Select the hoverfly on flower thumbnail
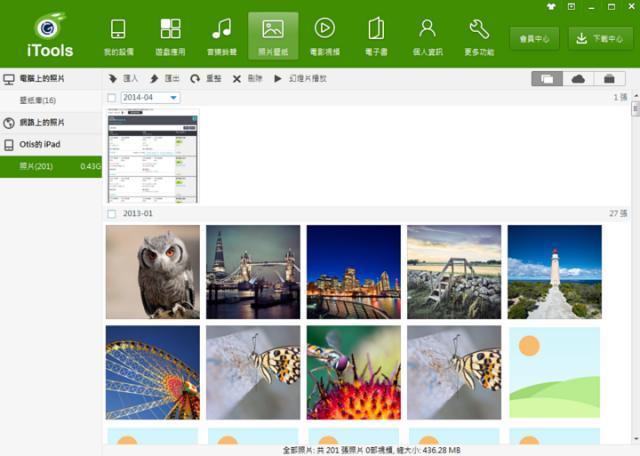 [x=353, y=372]
